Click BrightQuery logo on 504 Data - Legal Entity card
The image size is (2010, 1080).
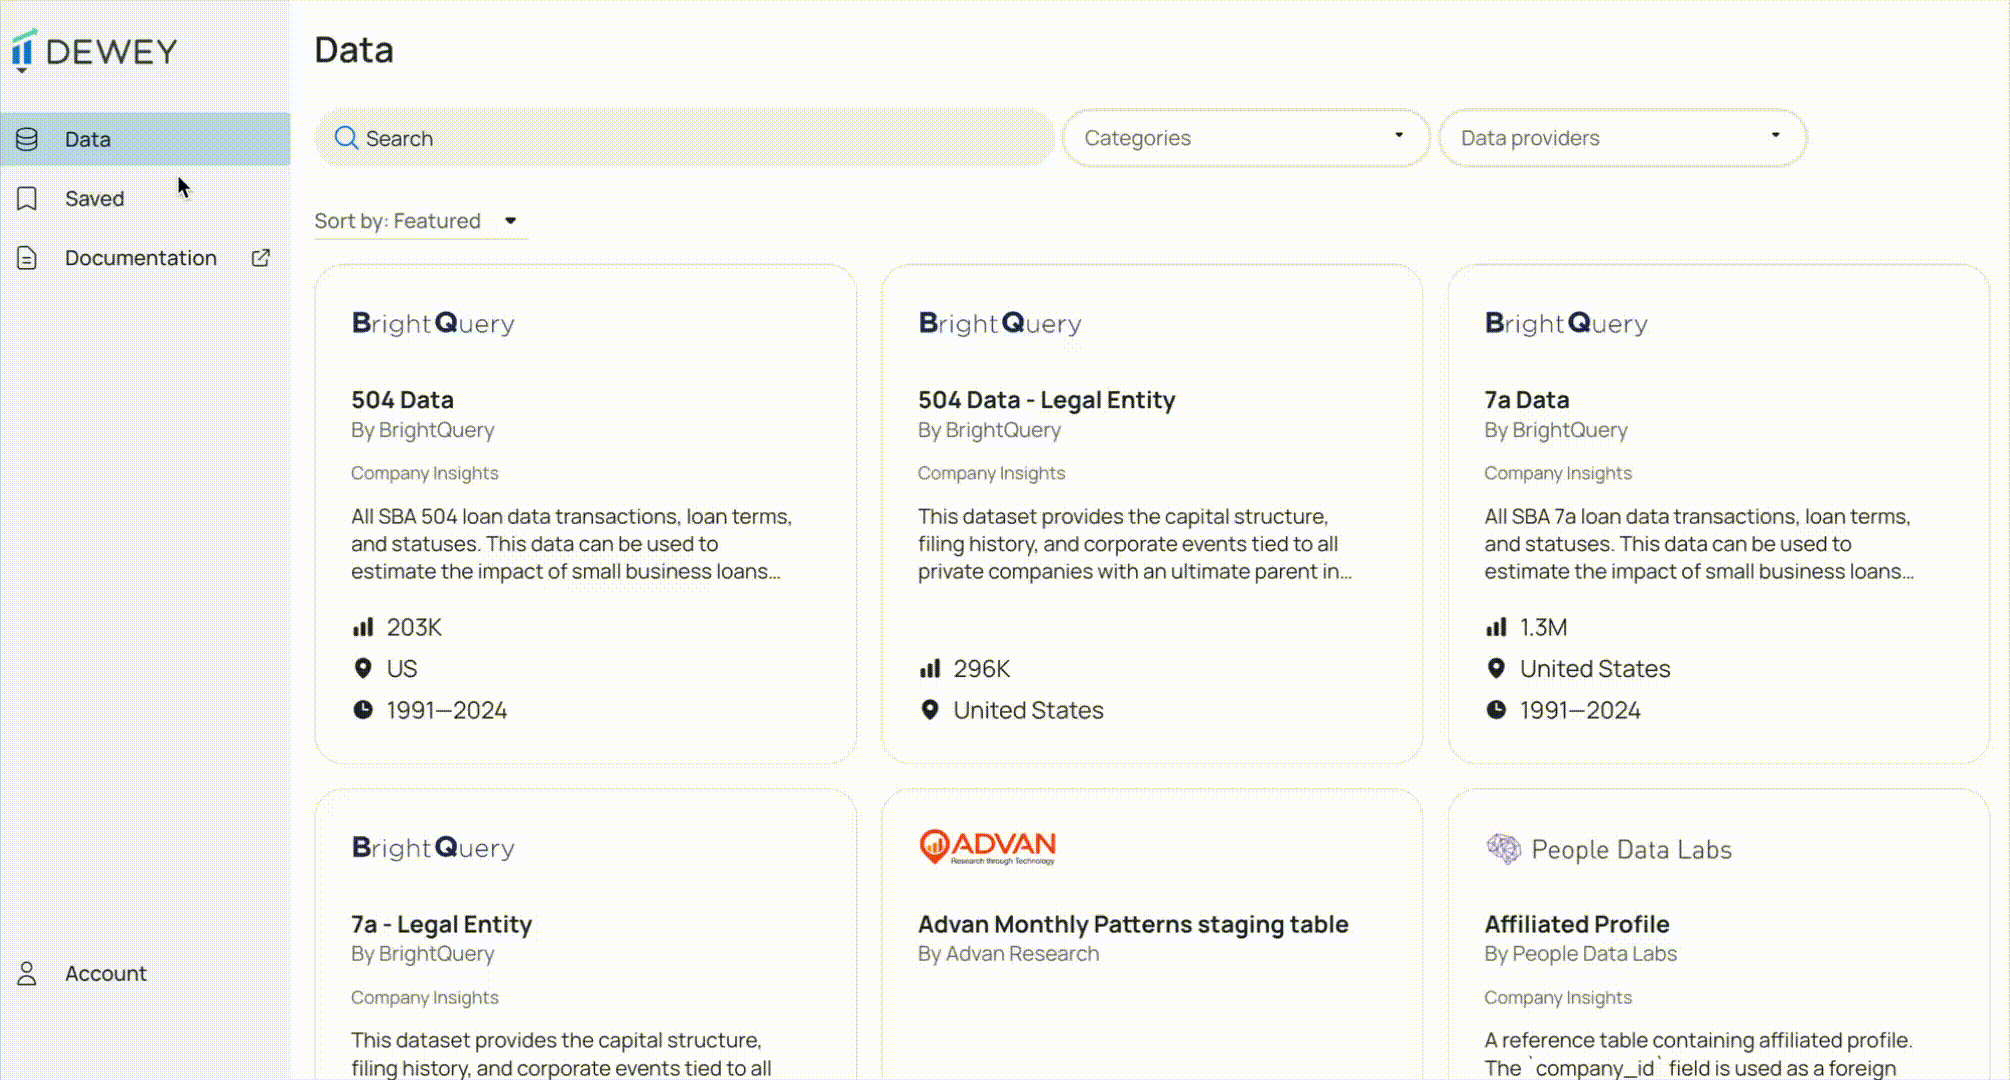[1000, 323]
